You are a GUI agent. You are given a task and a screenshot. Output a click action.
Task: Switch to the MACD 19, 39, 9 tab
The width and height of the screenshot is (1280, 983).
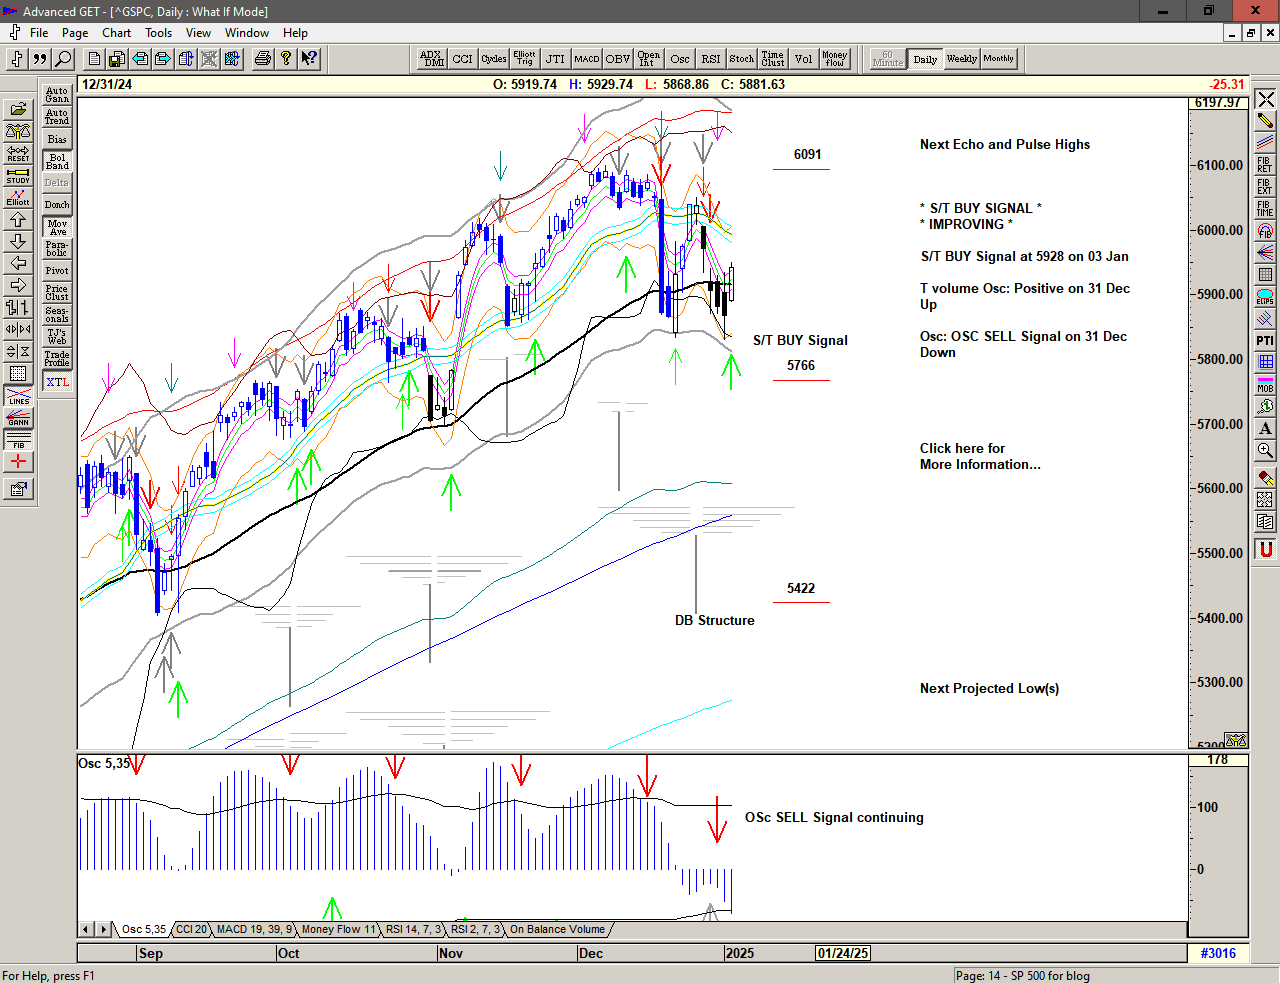tap(254, 929)
